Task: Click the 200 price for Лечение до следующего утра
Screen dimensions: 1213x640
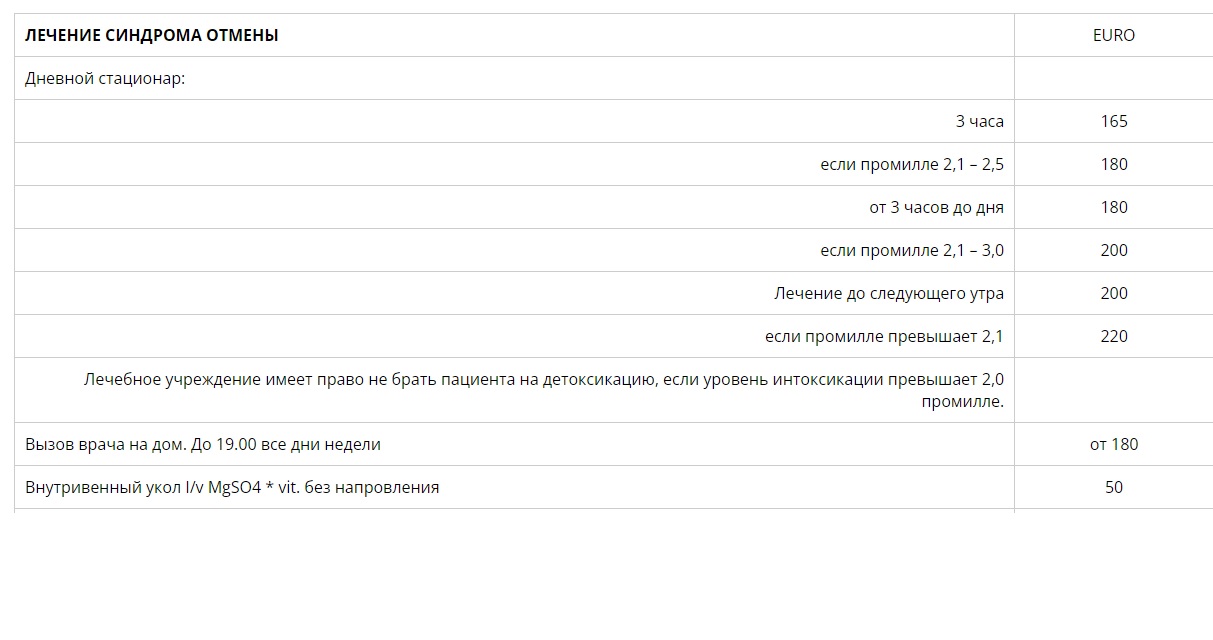Action: coord(1114,293)
